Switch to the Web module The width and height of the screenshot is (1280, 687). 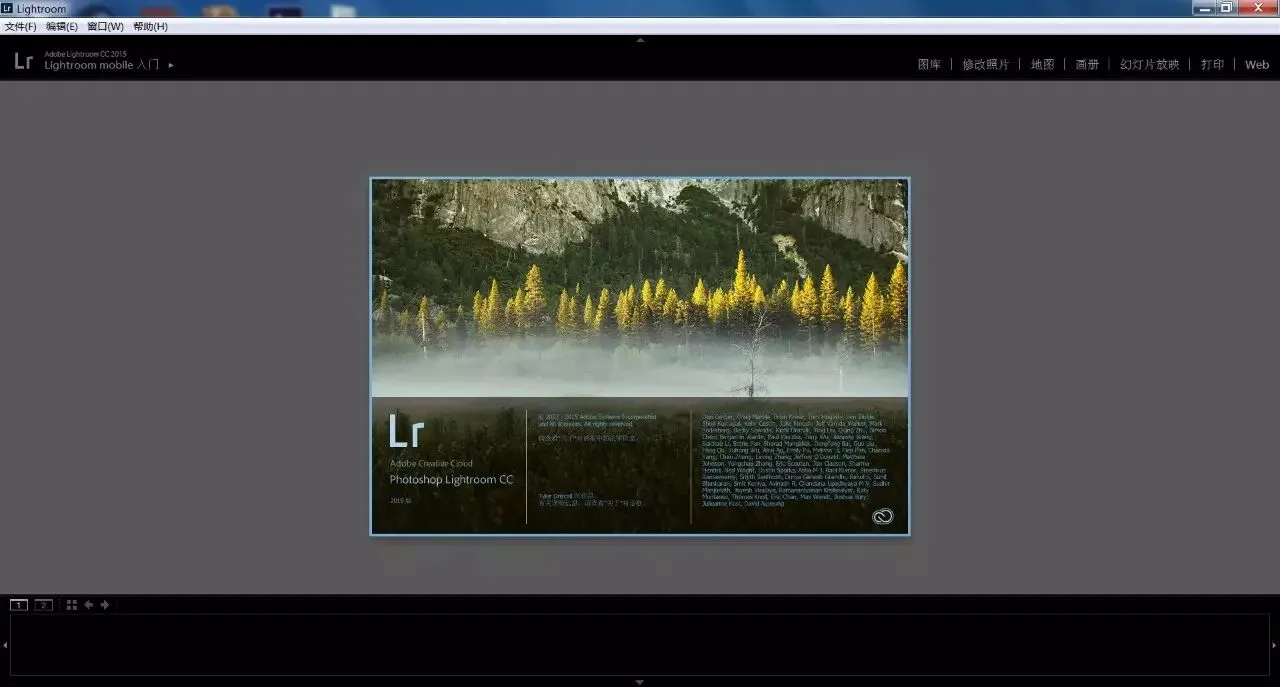pos(1257,64)
